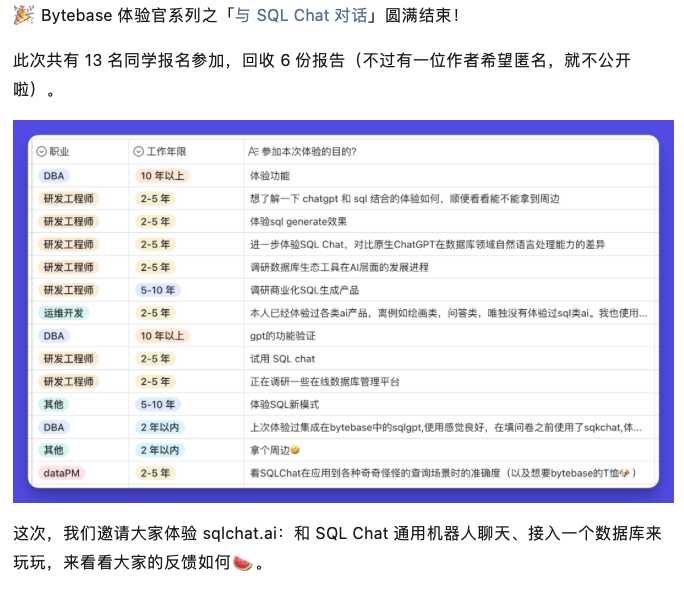Select the 参加本次体验的目的? column header
Screen dimensions: 684x594
pyautogui.click(x=451, y=151)
